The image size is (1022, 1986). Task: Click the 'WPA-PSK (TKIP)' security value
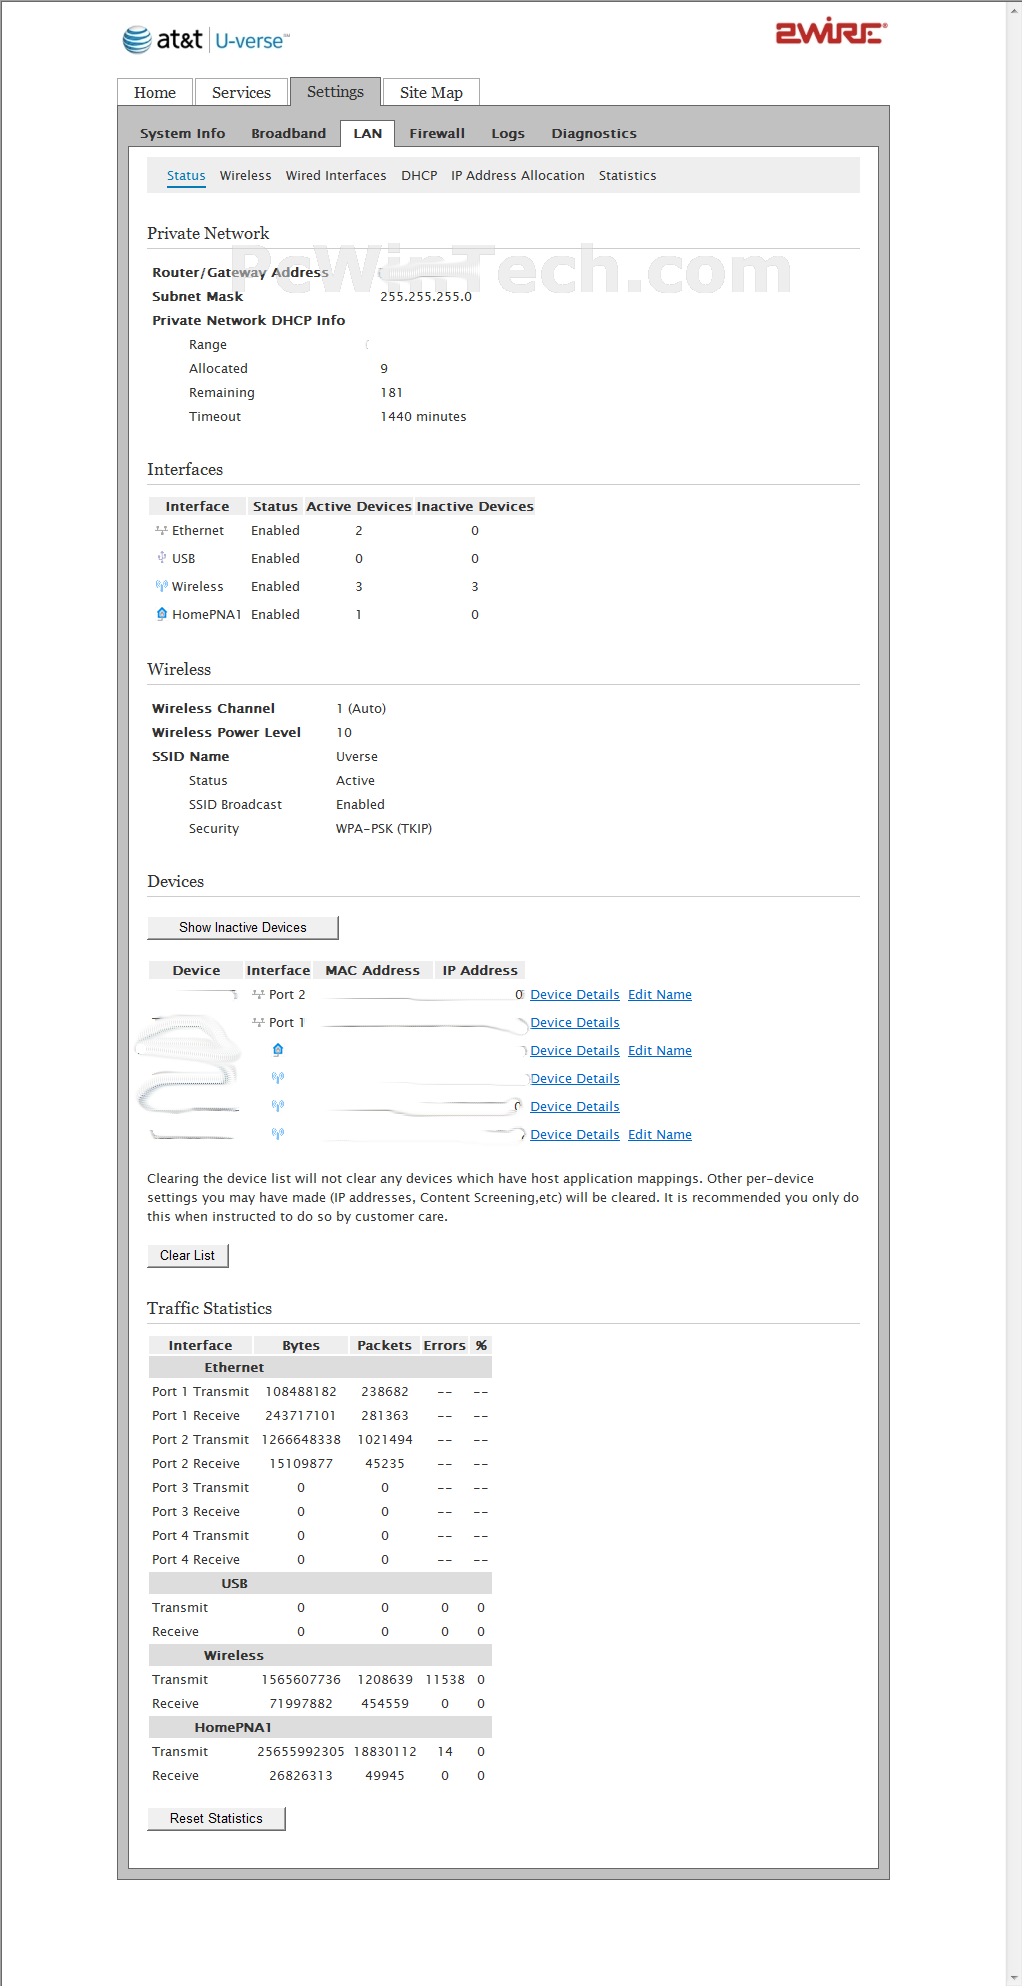(x=384, y=829)
